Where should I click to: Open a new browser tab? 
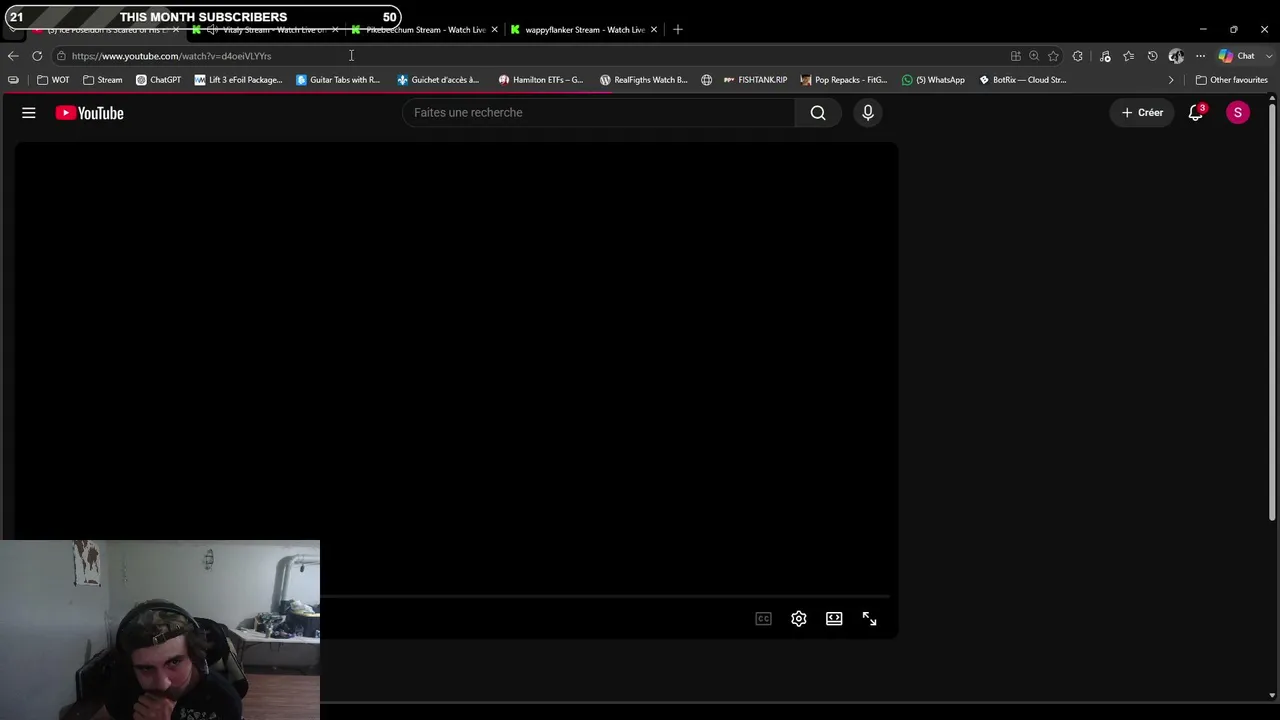coord(678,30)
